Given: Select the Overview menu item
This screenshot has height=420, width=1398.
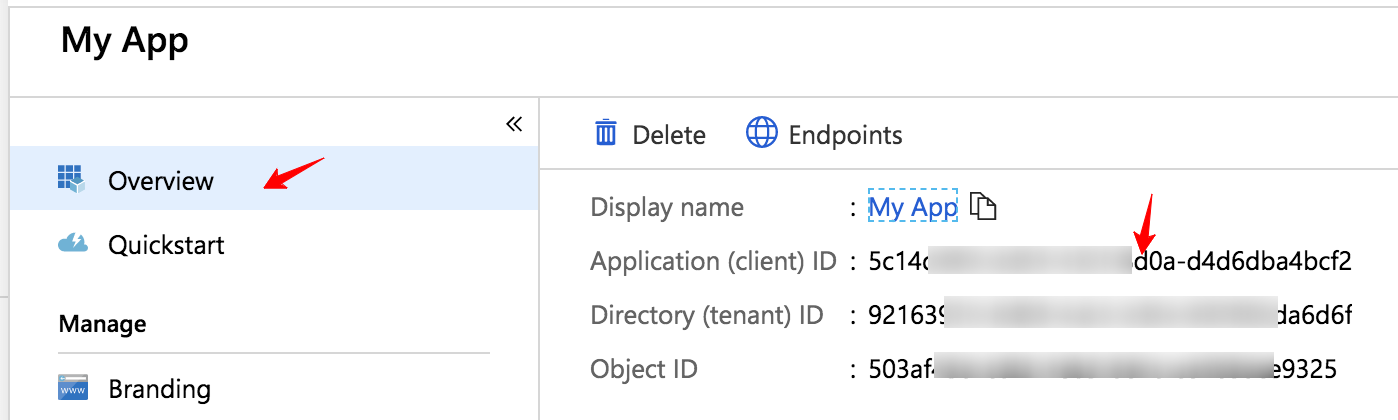Looking at the screenshot, I should [161, 181].
